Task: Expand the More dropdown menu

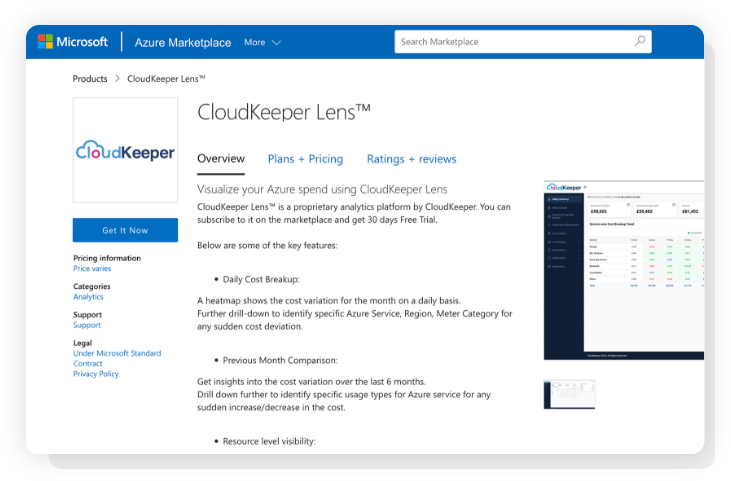Action: [x=262, y=42]
